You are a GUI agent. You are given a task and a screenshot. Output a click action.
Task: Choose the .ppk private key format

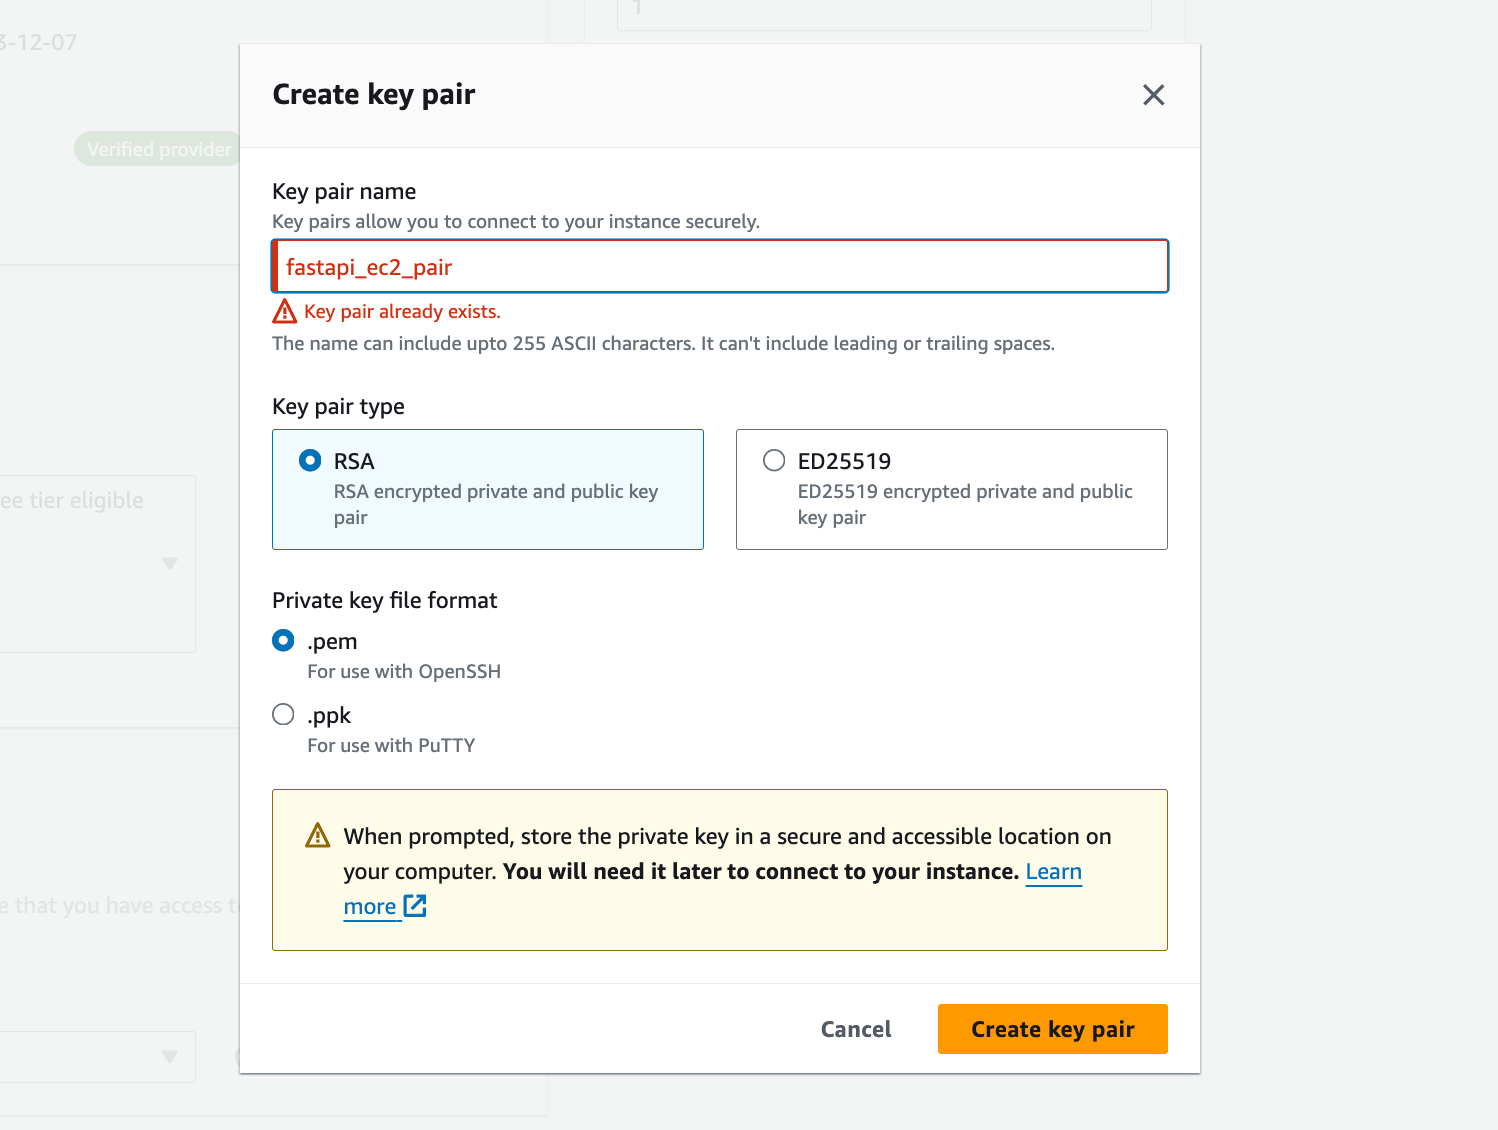pos(283,714)
